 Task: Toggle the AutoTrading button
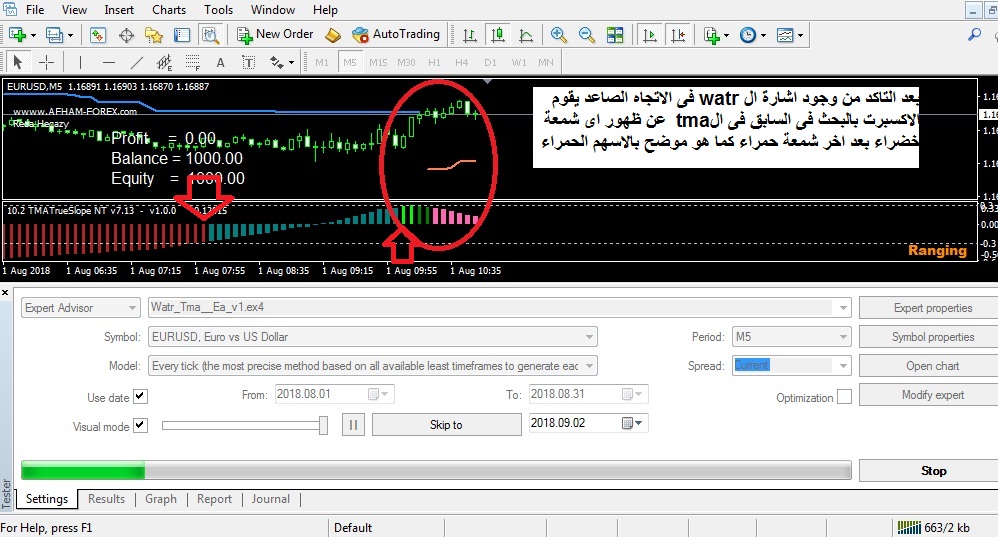point(396,34)
